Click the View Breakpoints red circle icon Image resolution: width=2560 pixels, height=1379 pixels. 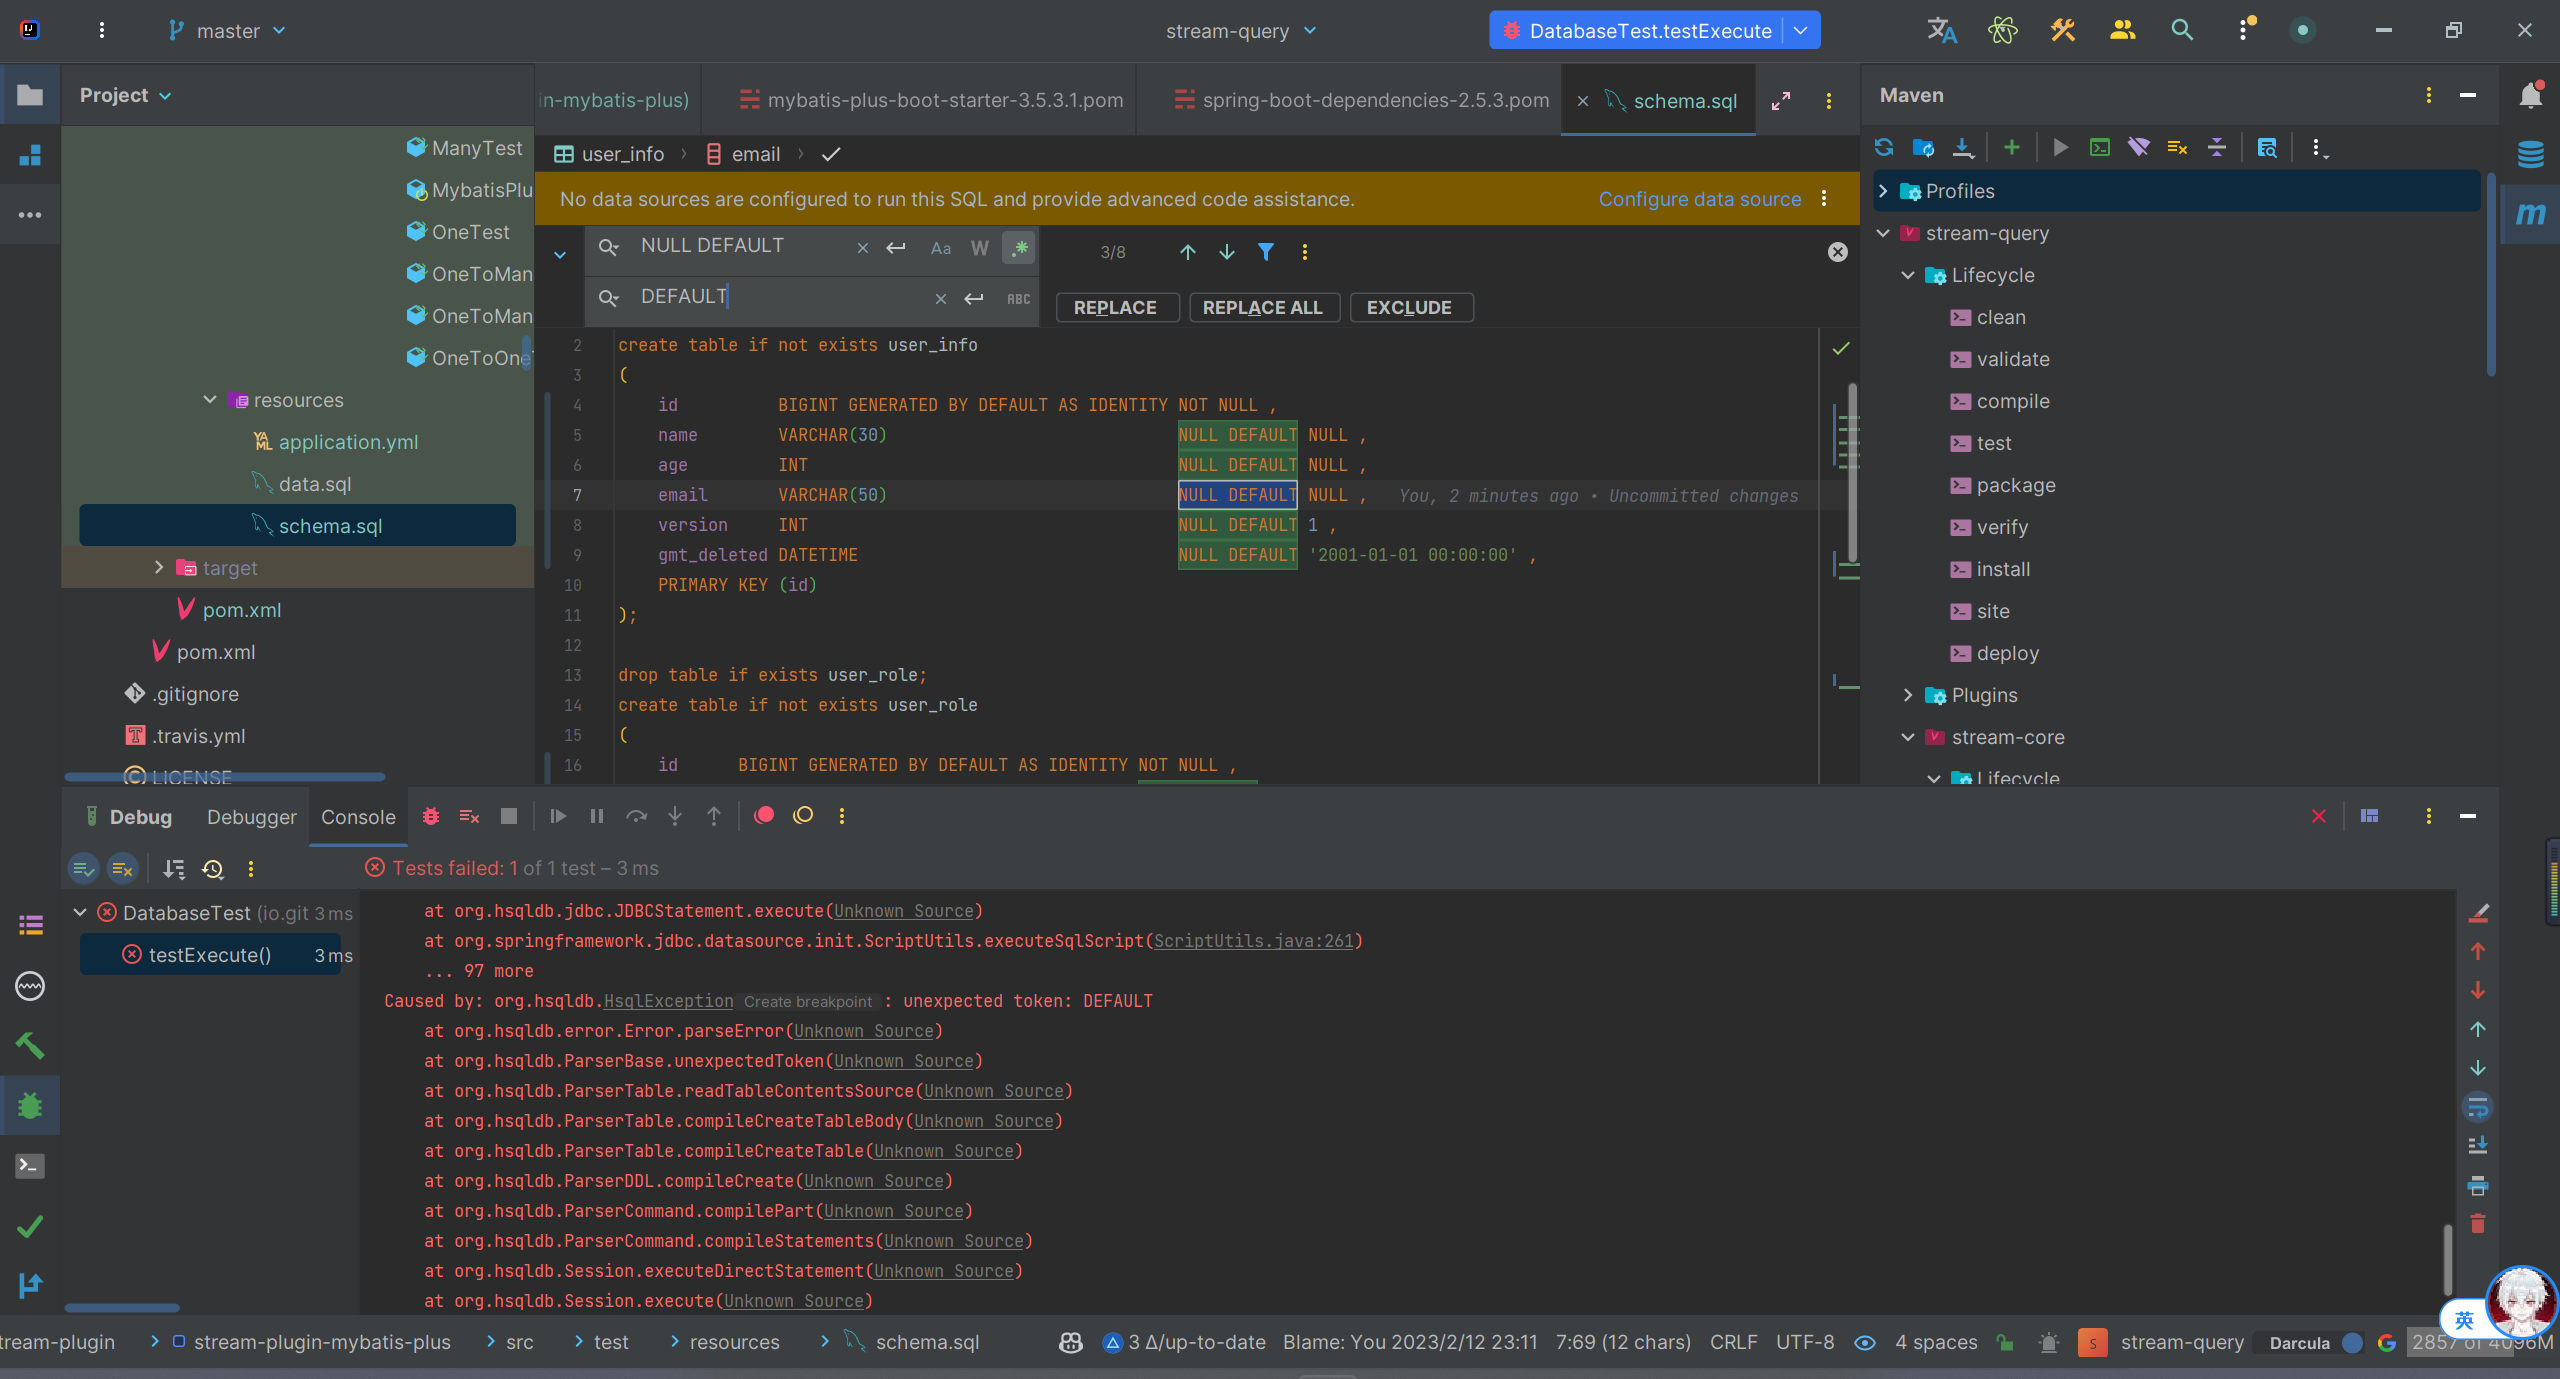(764, 816)
